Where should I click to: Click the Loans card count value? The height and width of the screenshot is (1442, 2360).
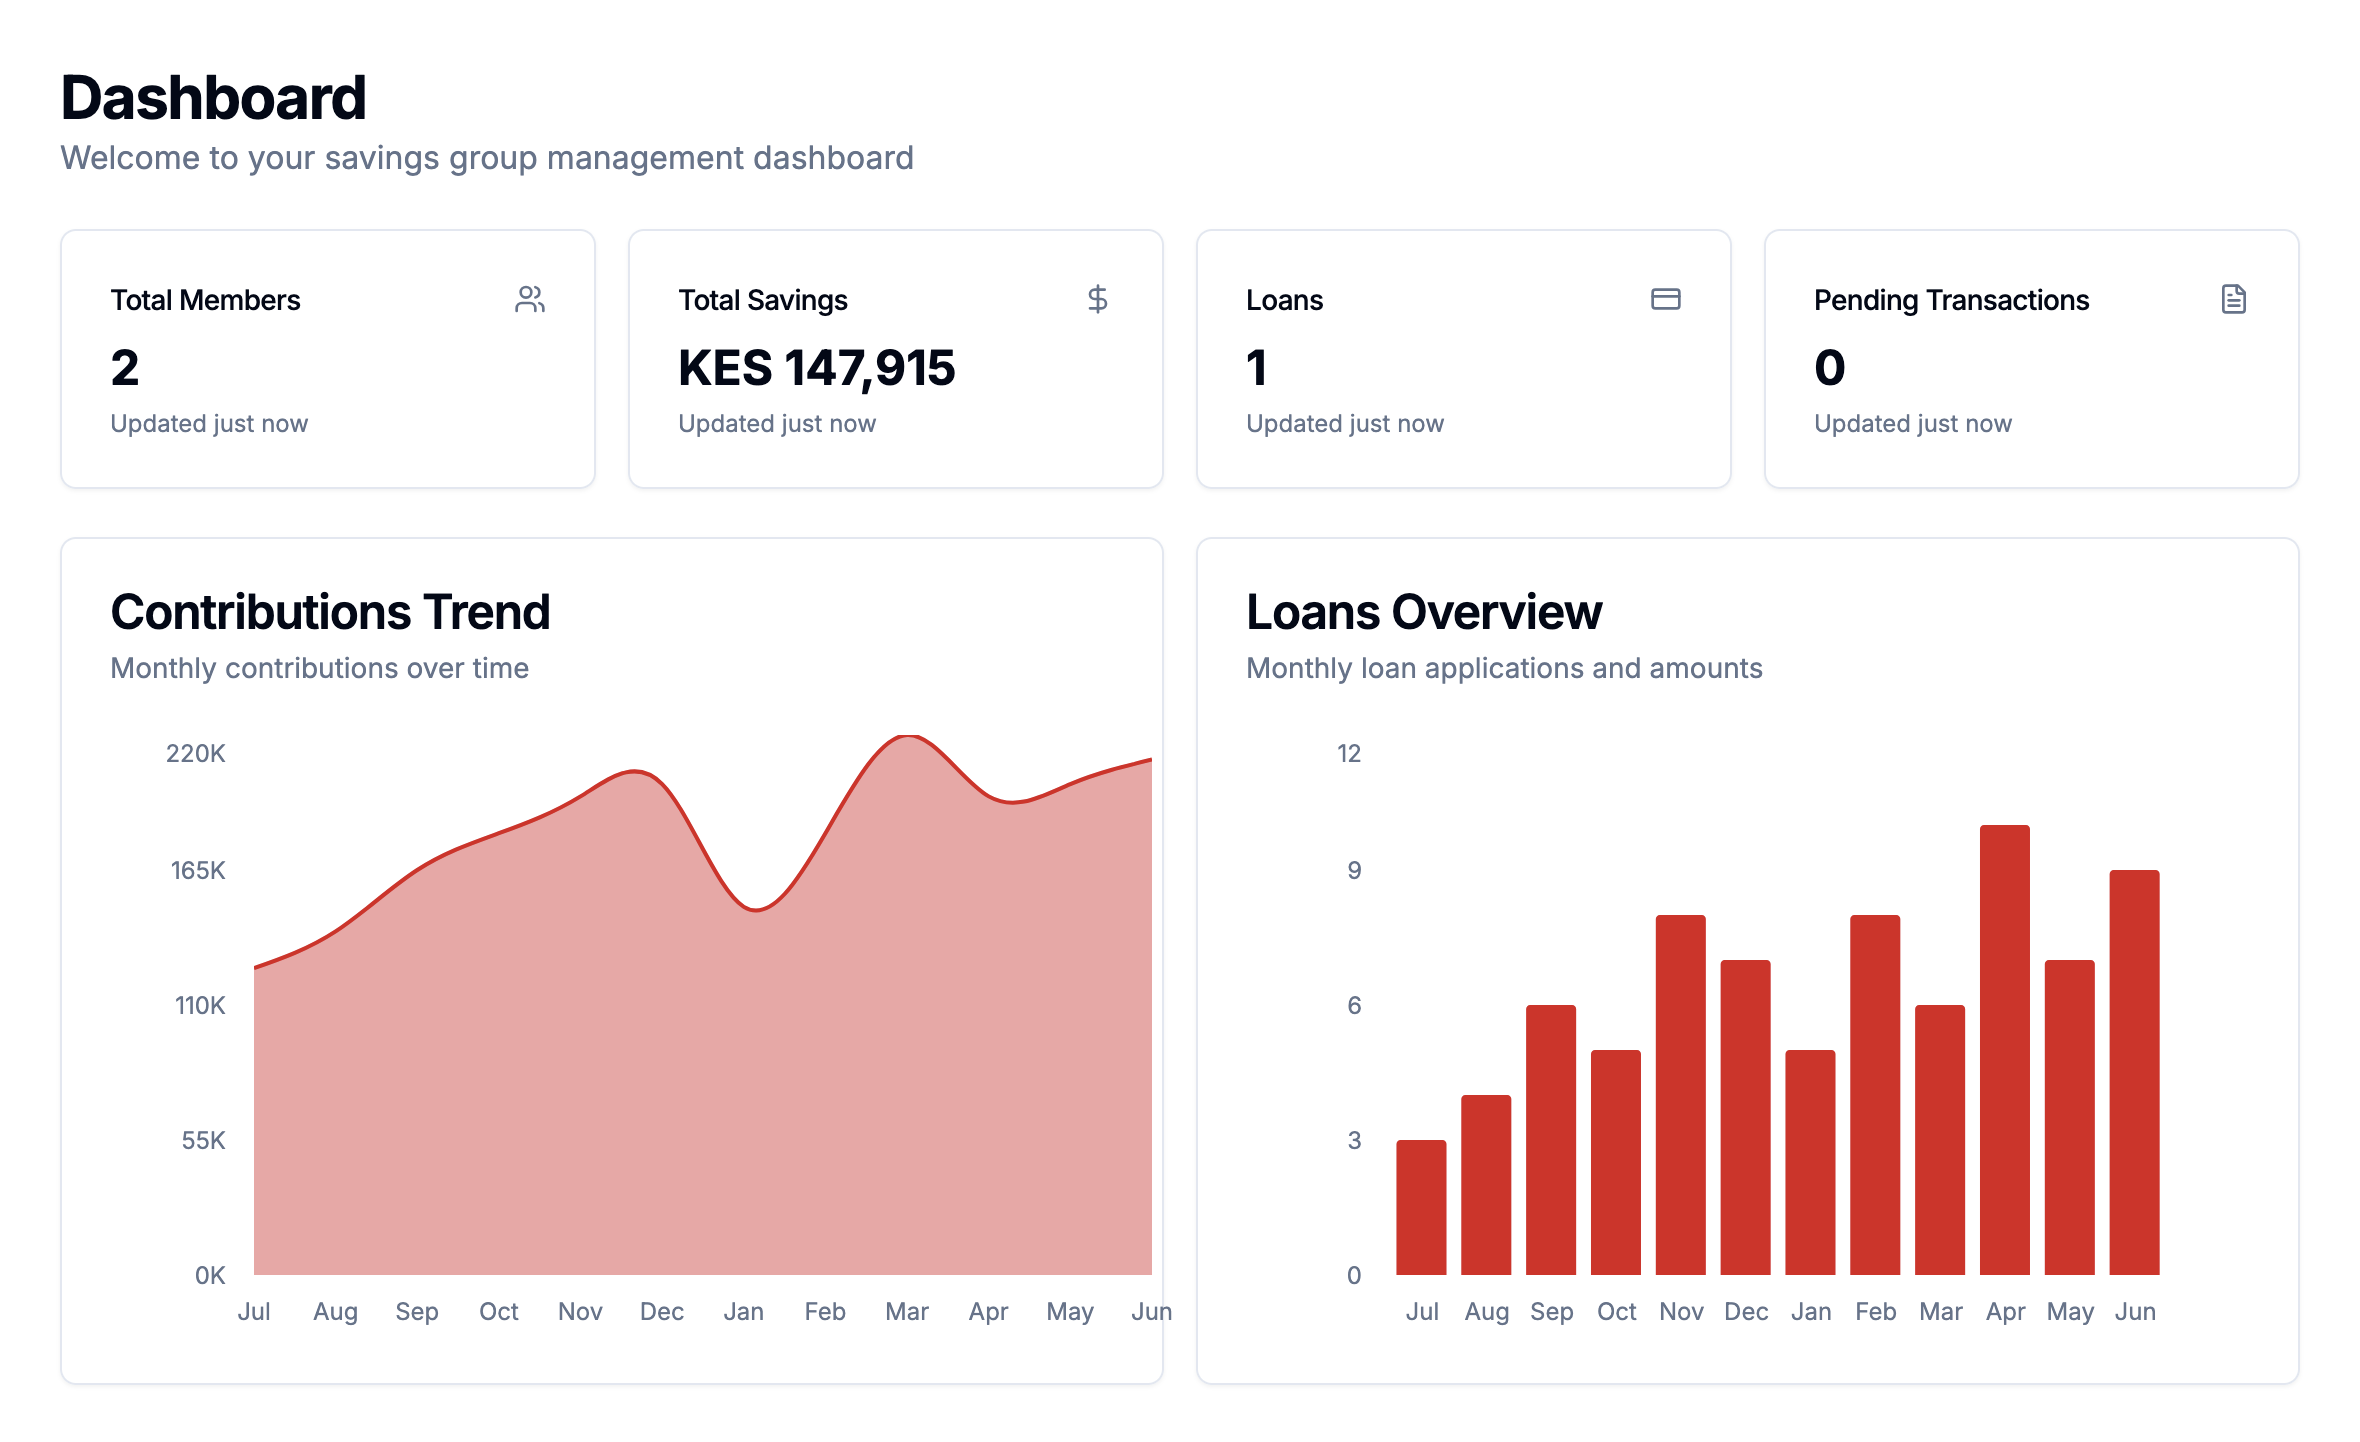[1257, 368]
